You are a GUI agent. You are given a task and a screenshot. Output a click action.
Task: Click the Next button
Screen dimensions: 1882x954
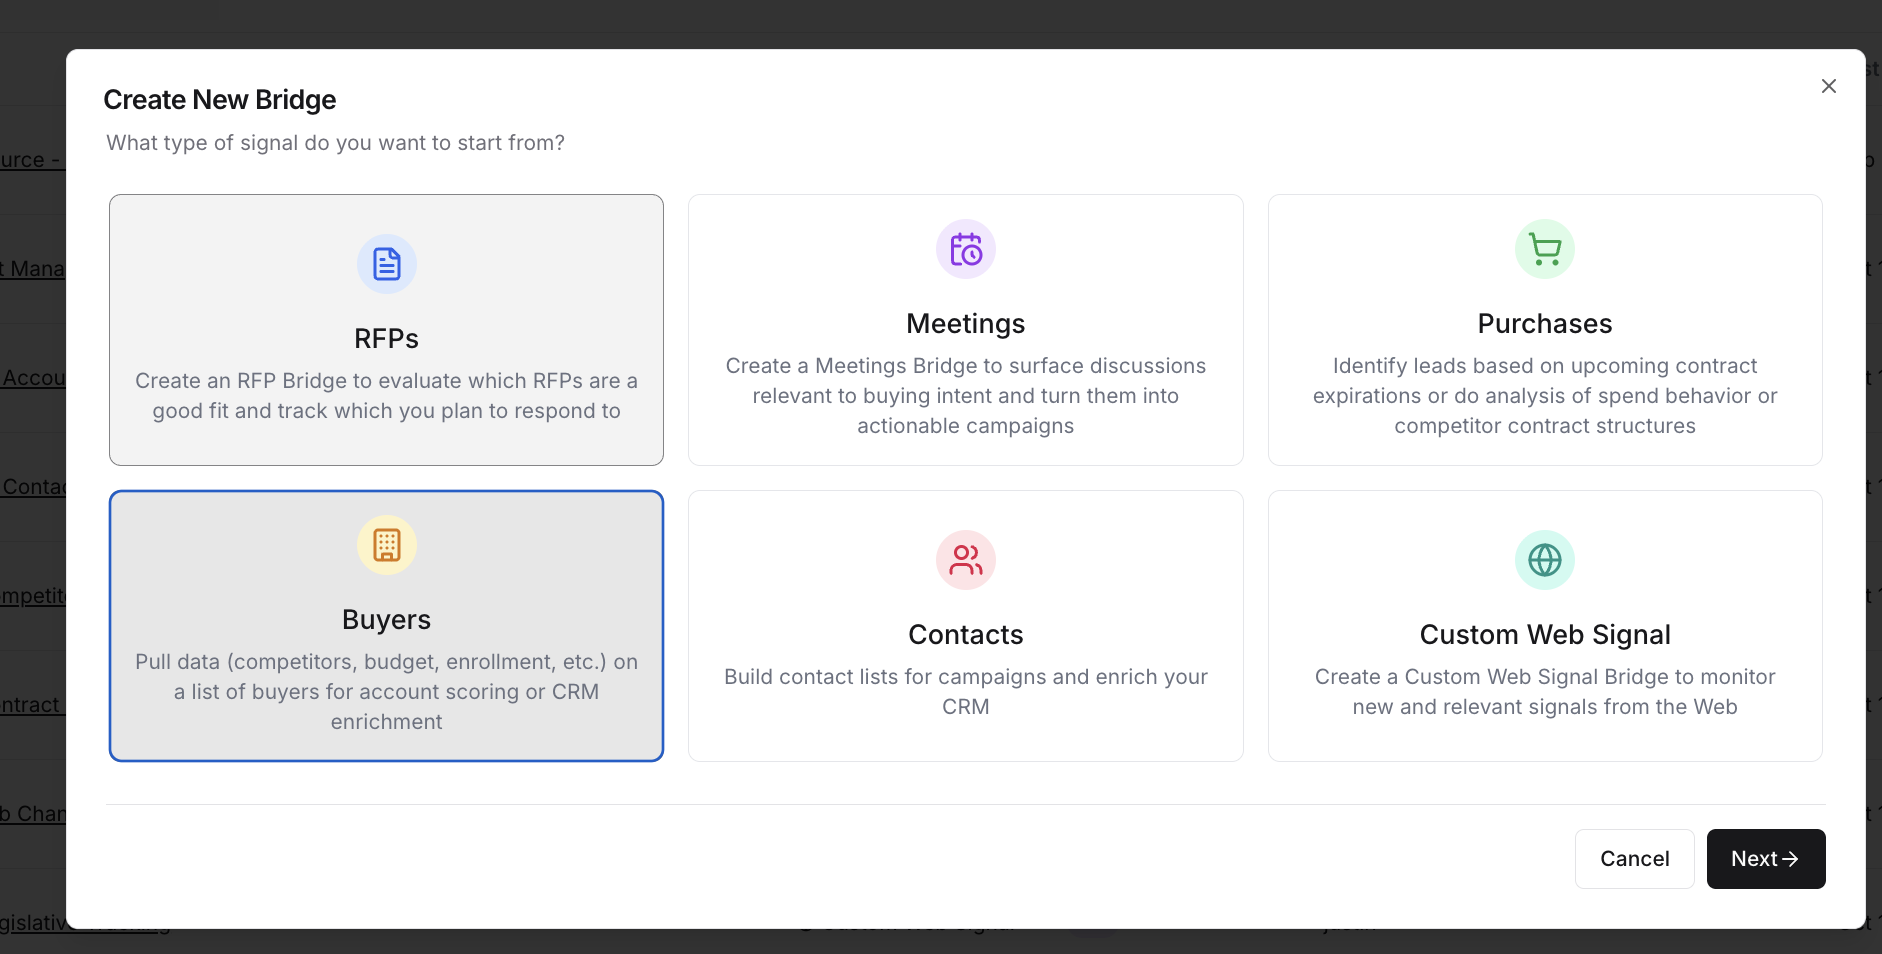(x=1764, y=858)
